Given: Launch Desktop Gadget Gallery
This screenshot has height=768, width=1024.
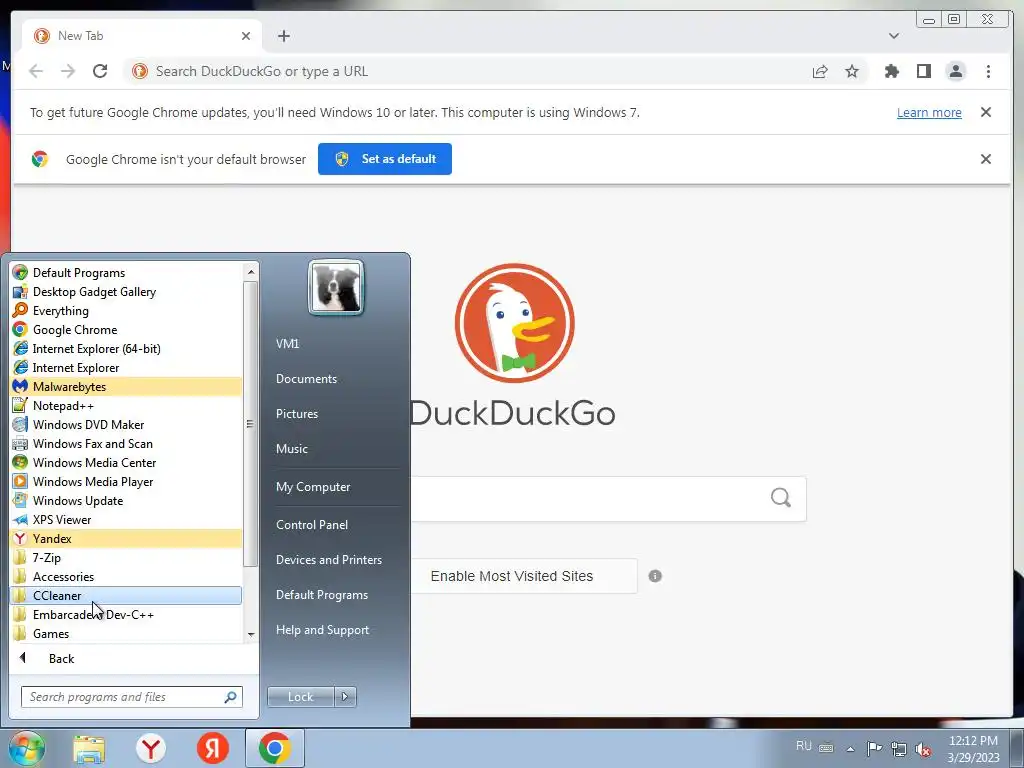Looking at the screenshot, I should (x=127, y=292).
